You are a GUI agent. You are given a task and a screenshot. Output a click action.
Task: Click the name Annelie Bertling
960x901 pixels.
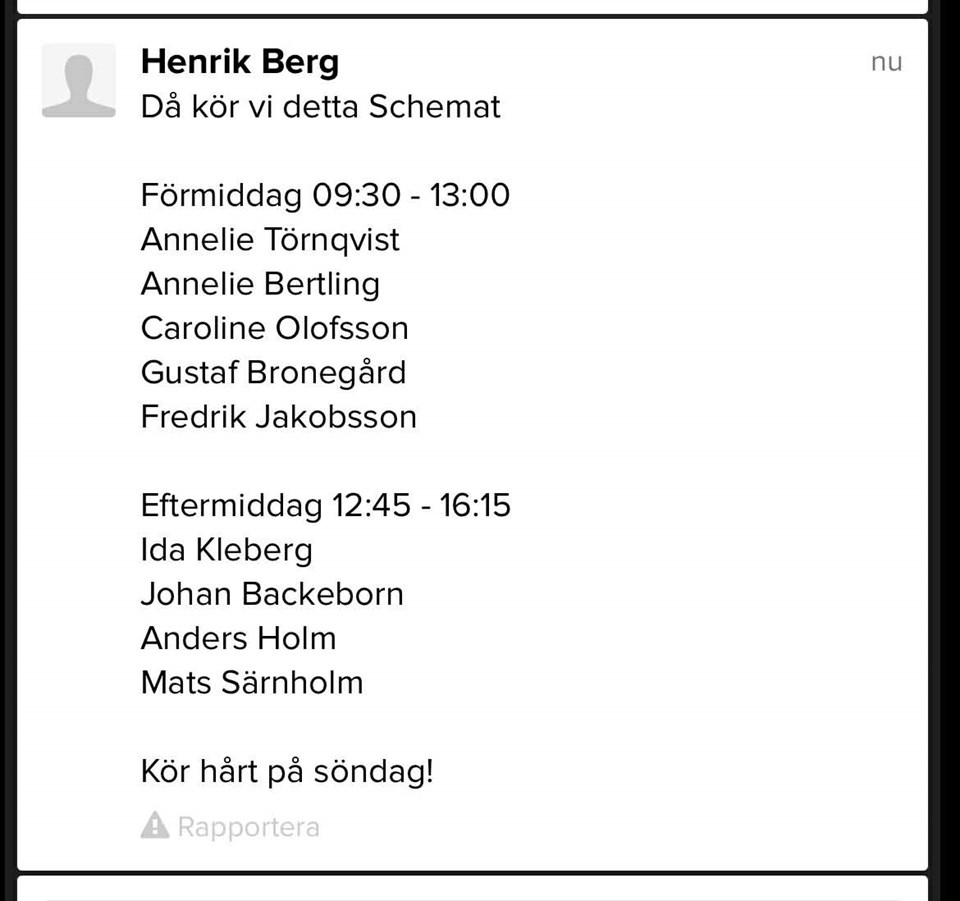click(x=260, y=284)
